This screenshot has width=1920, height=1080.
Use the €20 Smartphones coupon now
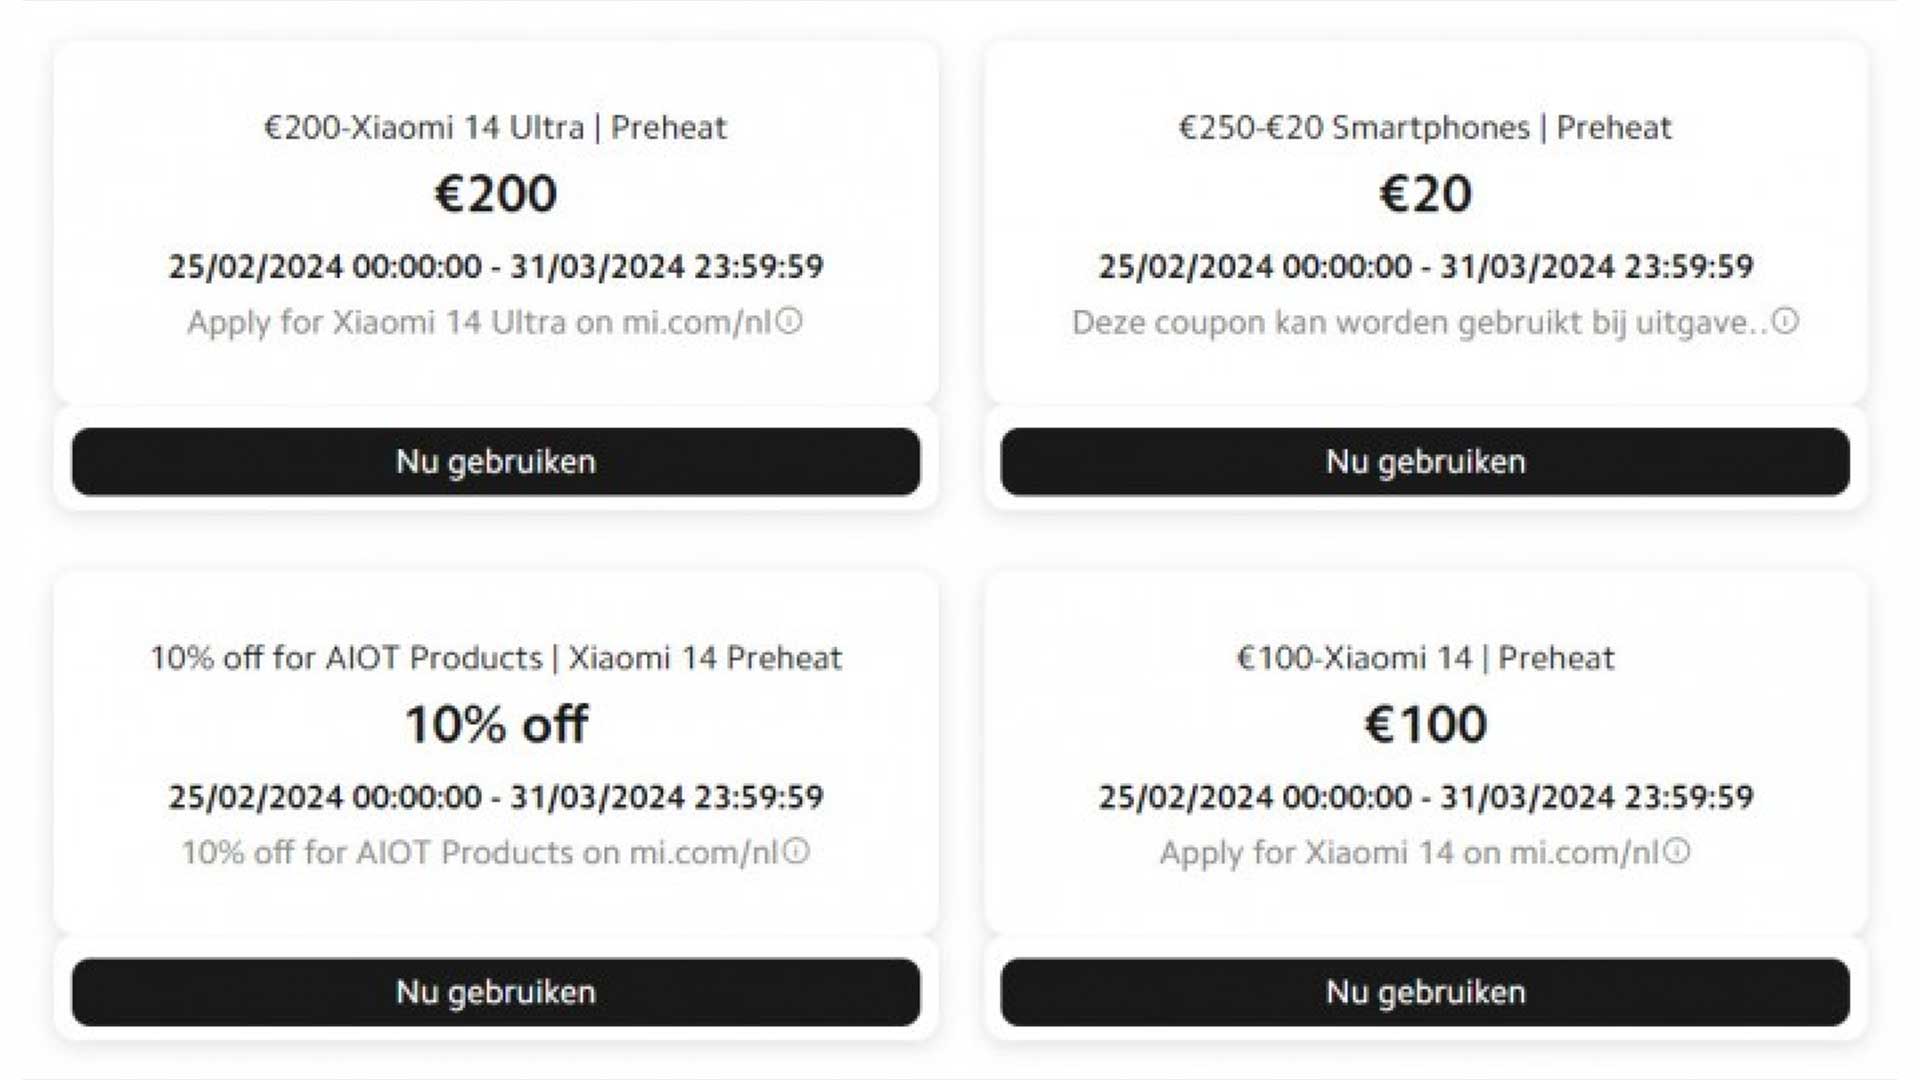(x=1425, y=462)
